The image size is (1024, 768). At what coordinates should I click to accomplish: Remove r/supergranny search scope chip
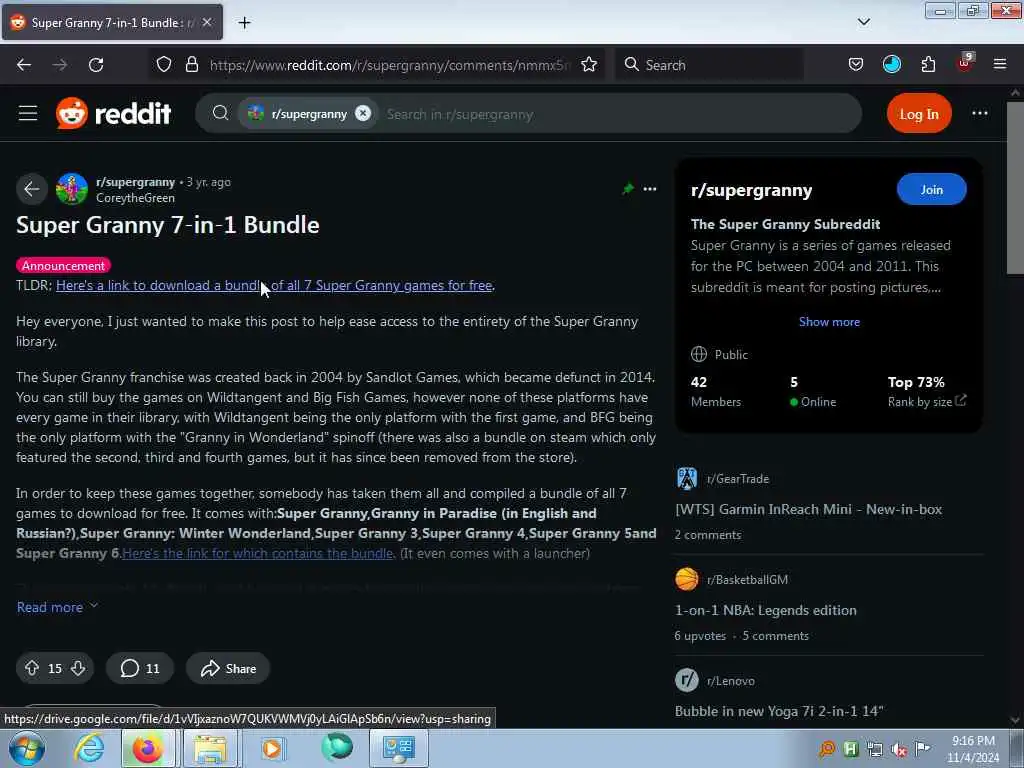pyautogui.click(x=363, y=114)
